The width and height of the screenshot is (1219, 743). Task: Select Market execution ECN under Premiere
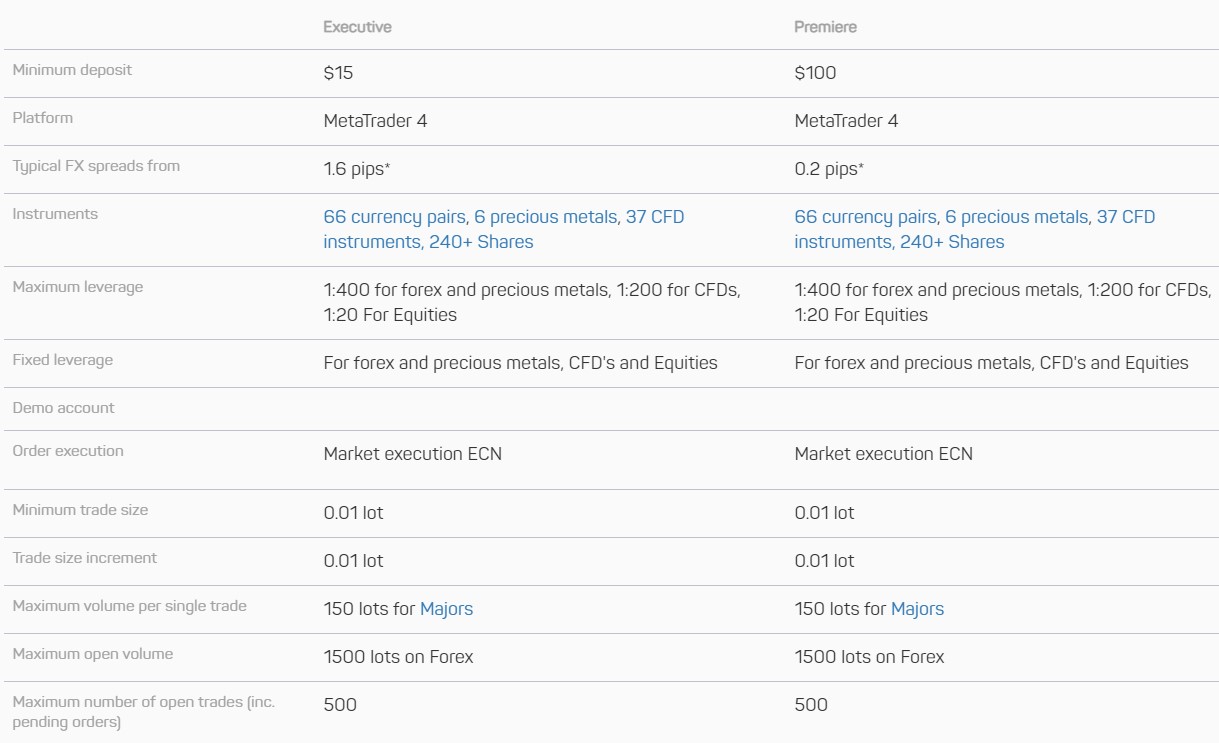tap(883, 454)
